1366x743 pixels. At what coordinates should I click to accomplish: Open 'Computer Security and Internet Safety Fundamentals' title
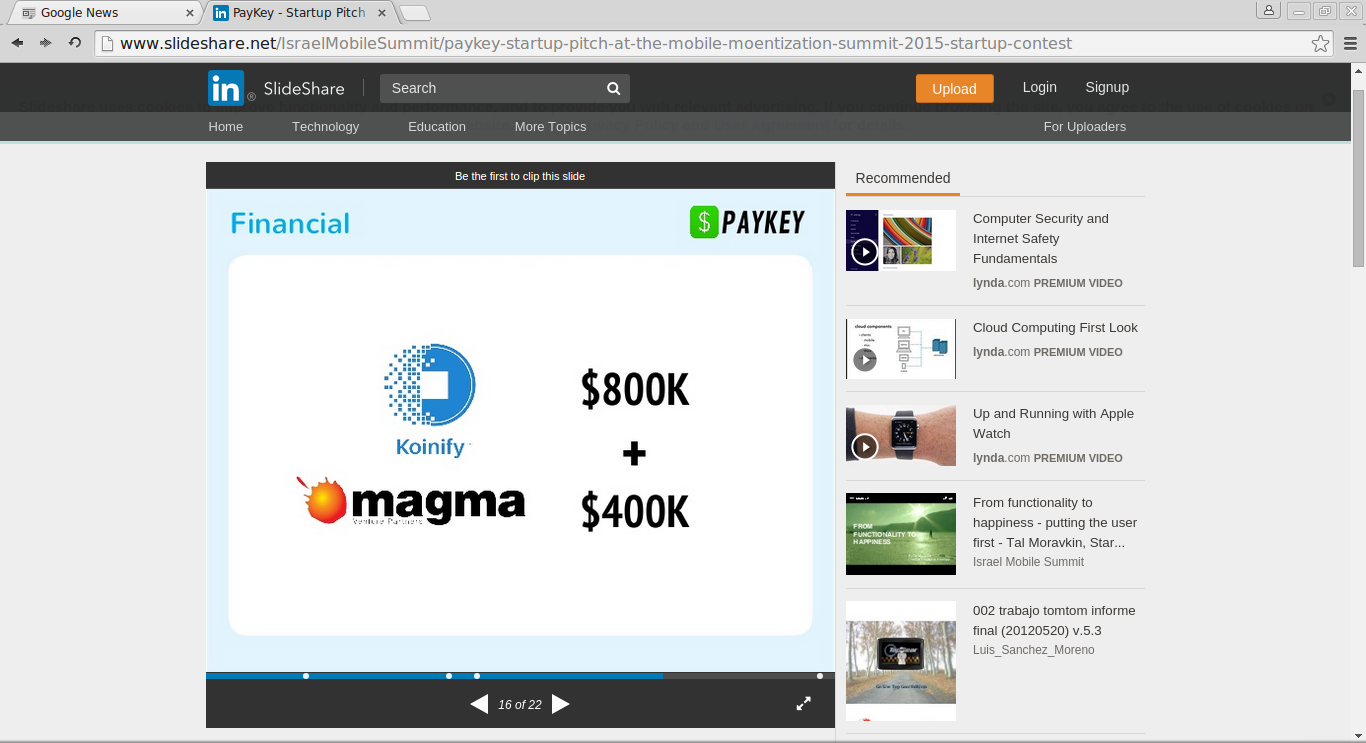1041,239
